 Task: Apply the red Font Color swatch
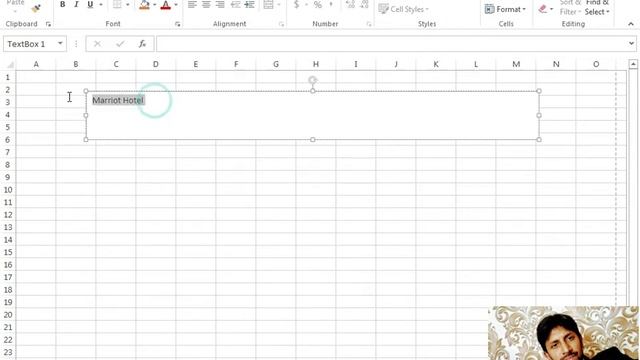point(166,4)
